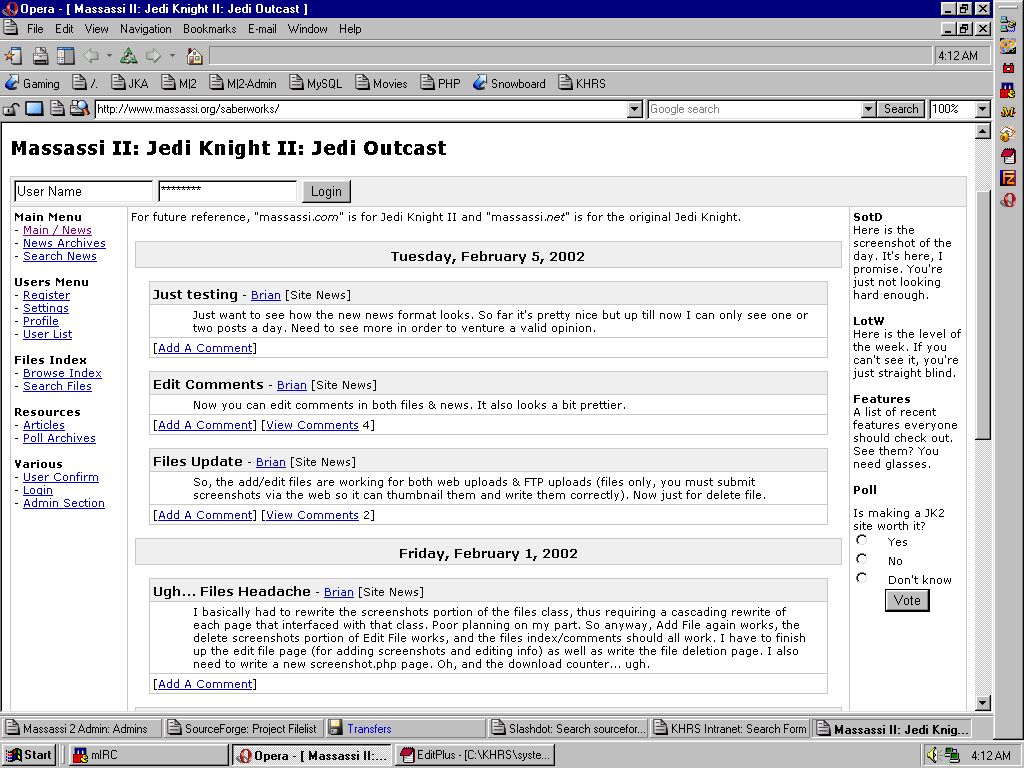Viewport: 1024px width, 768px height.
Task: Click the Brian author link on Files Update
Action: click(x=270, y=462)
